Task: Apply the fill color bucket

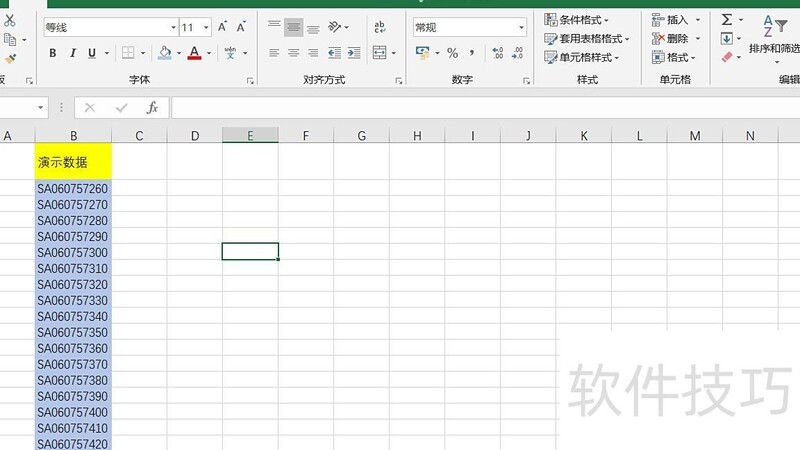Action: pyautogui.click(x=164, y=53)
